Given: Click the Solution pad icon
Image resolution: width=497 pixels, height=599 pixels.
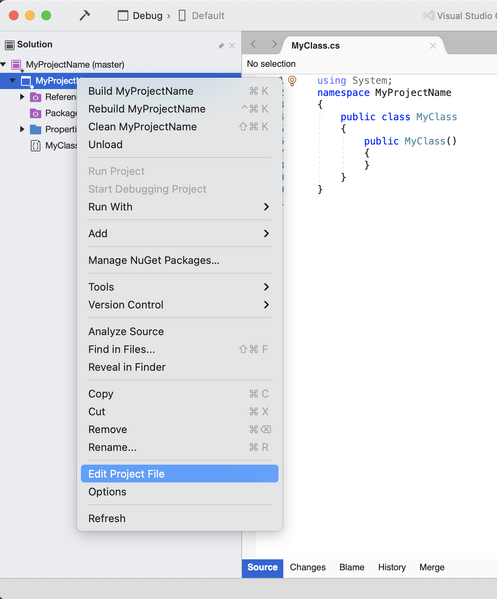Looking at the screenshot, I should [10, 45].
